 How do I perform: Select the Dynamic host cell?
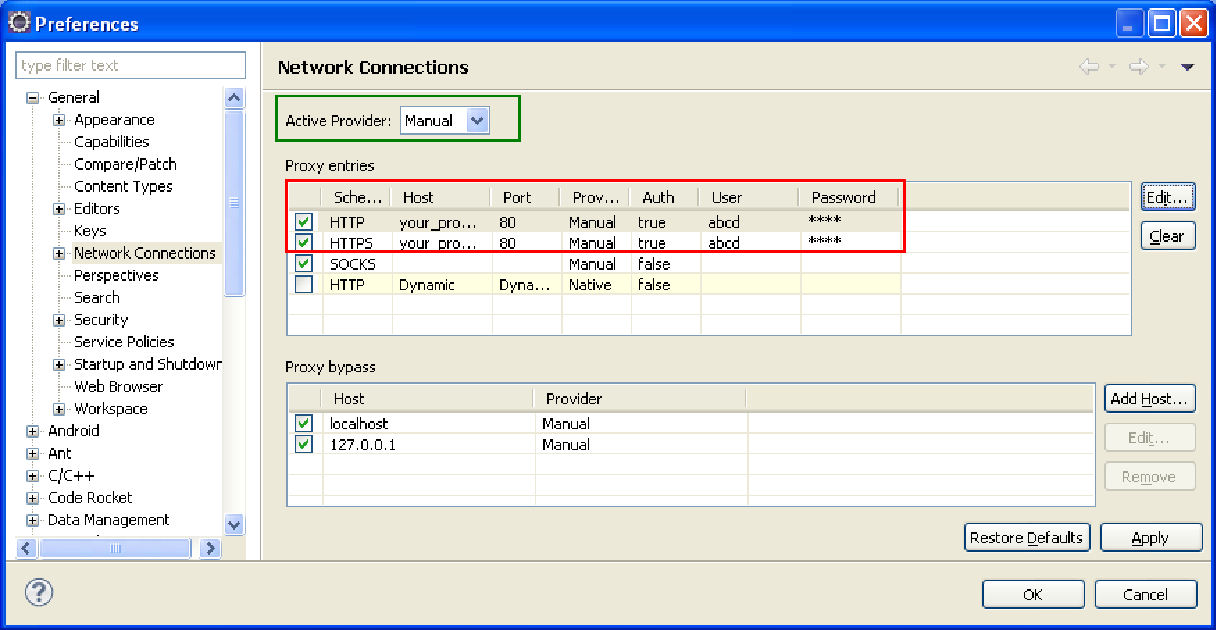427,285
